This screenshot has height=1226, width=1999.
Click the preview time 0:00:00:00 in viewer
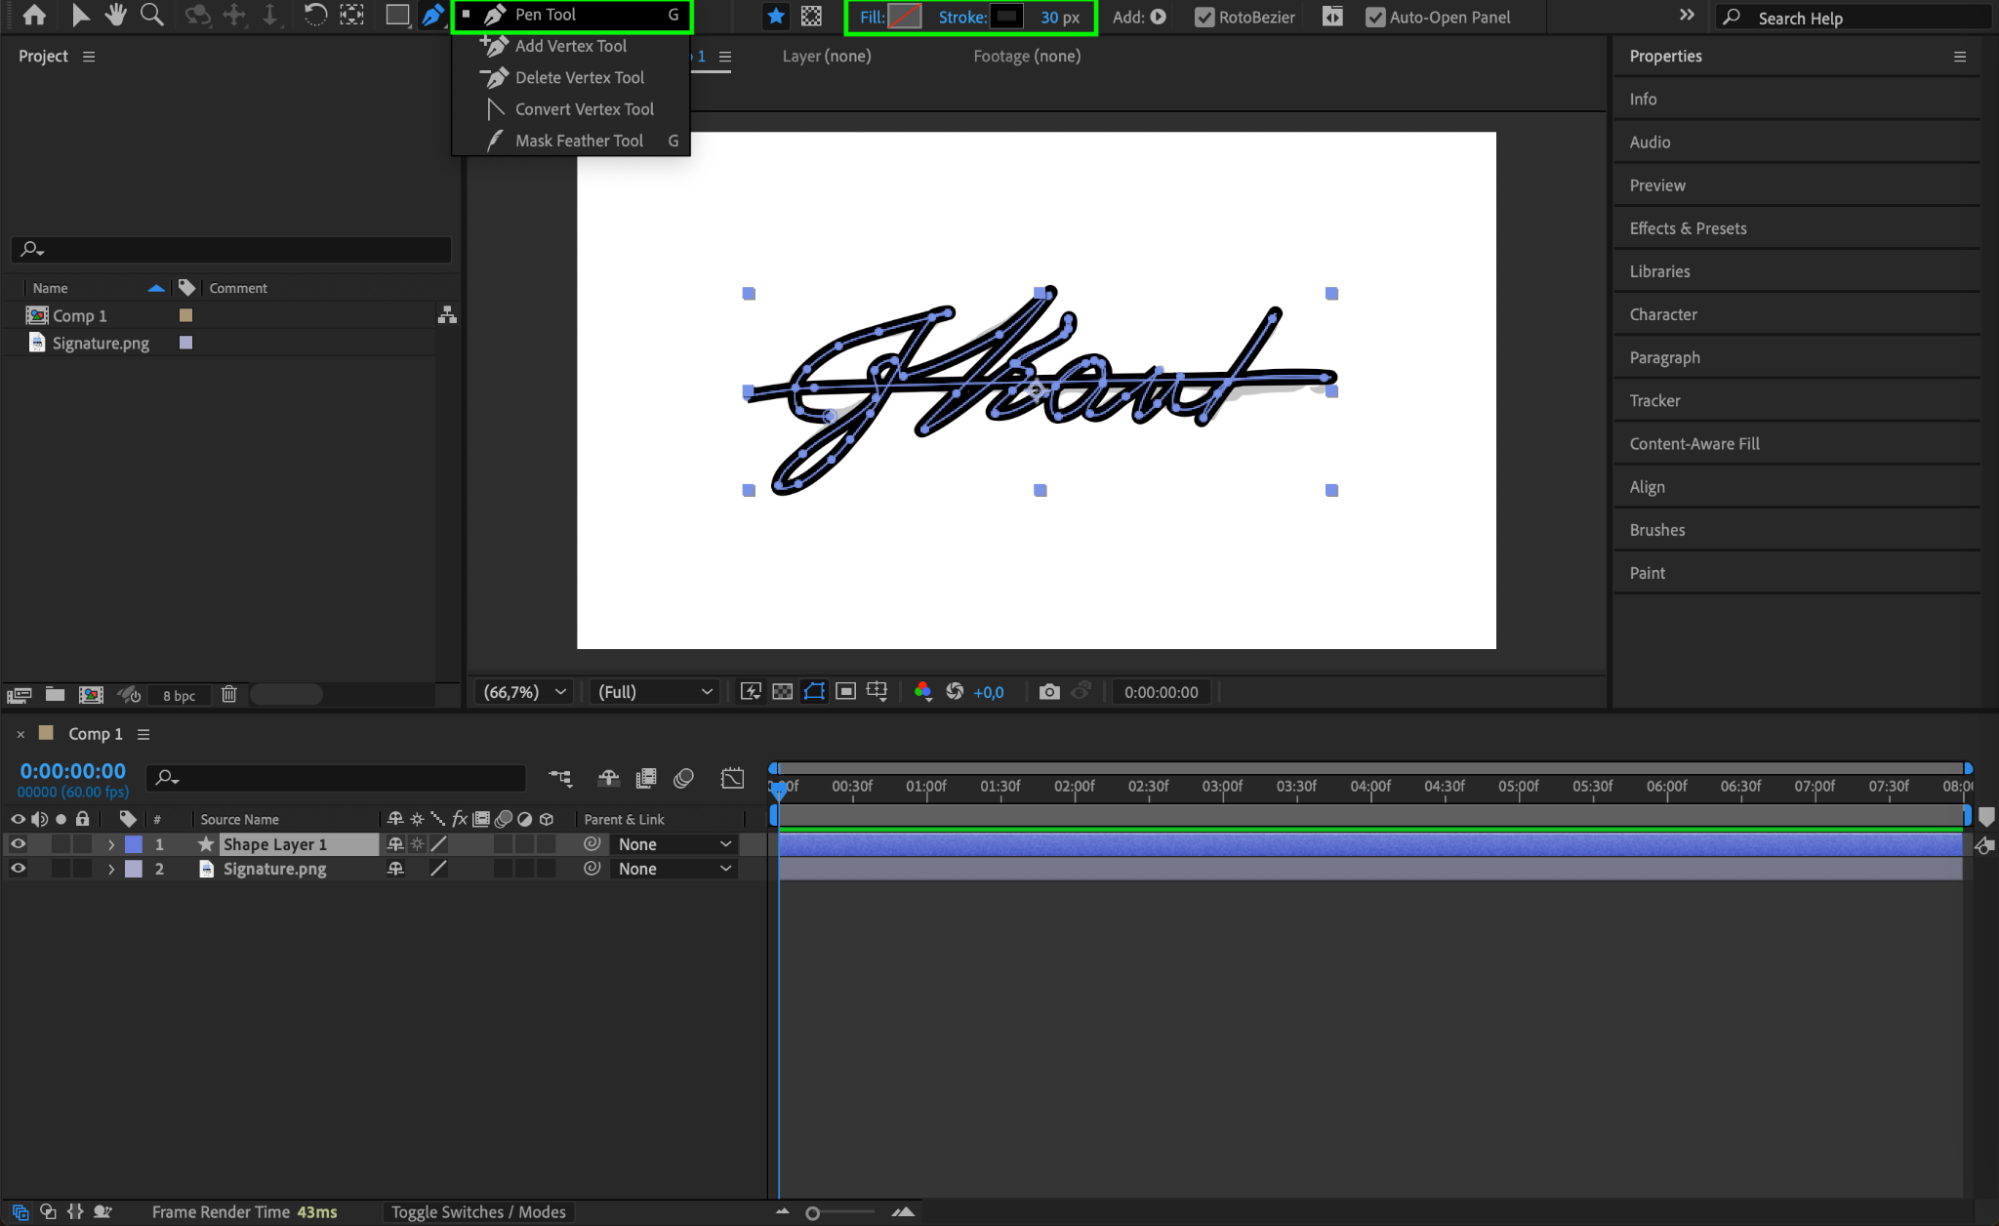pyautogui.click(x=1161, y=692)
